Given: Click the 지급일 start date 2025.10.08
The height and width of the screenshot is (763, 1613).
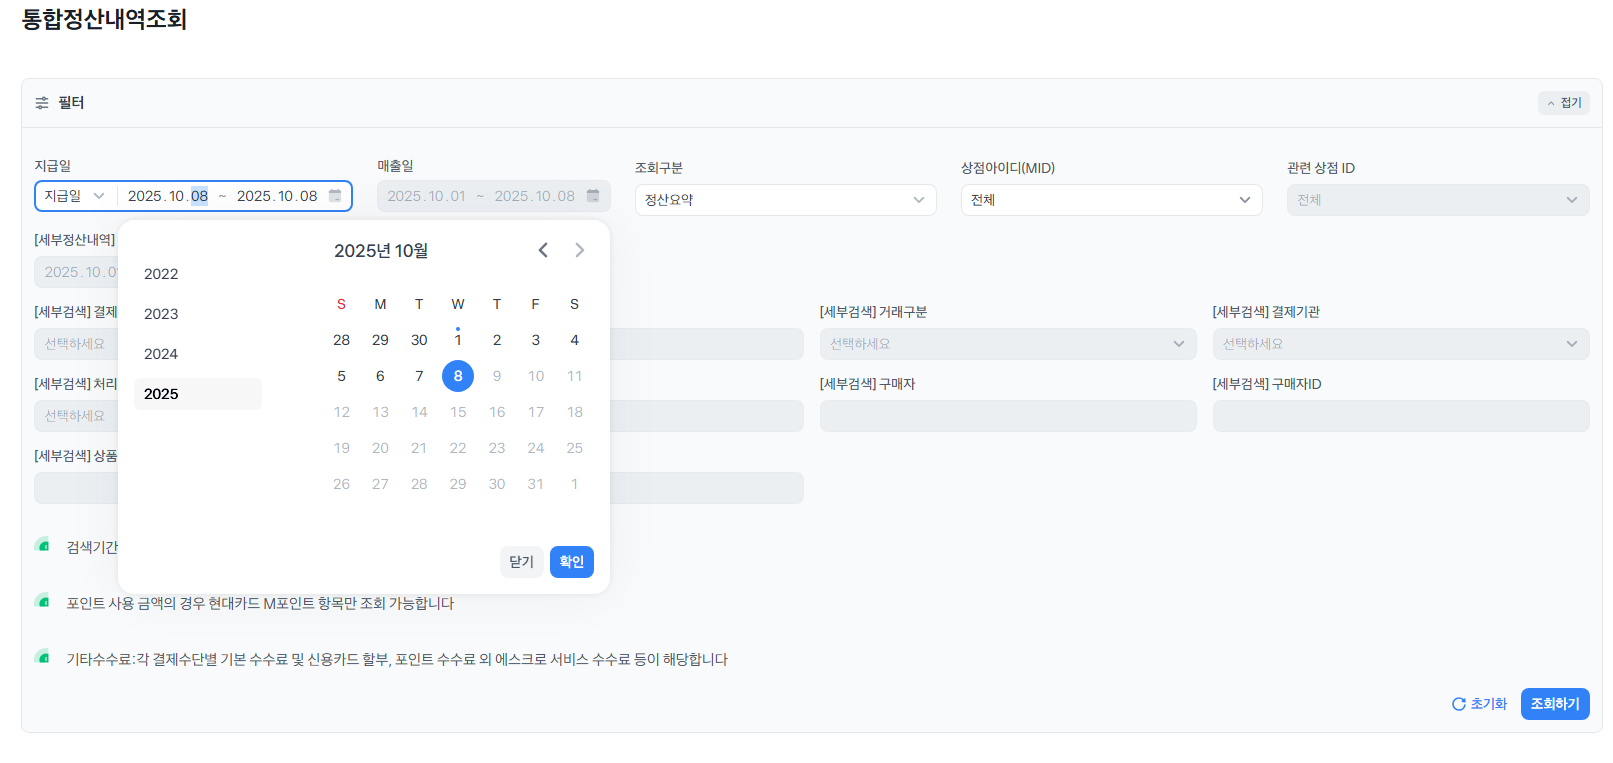Looking at the screenshot, I should click(x=168, y=196).
